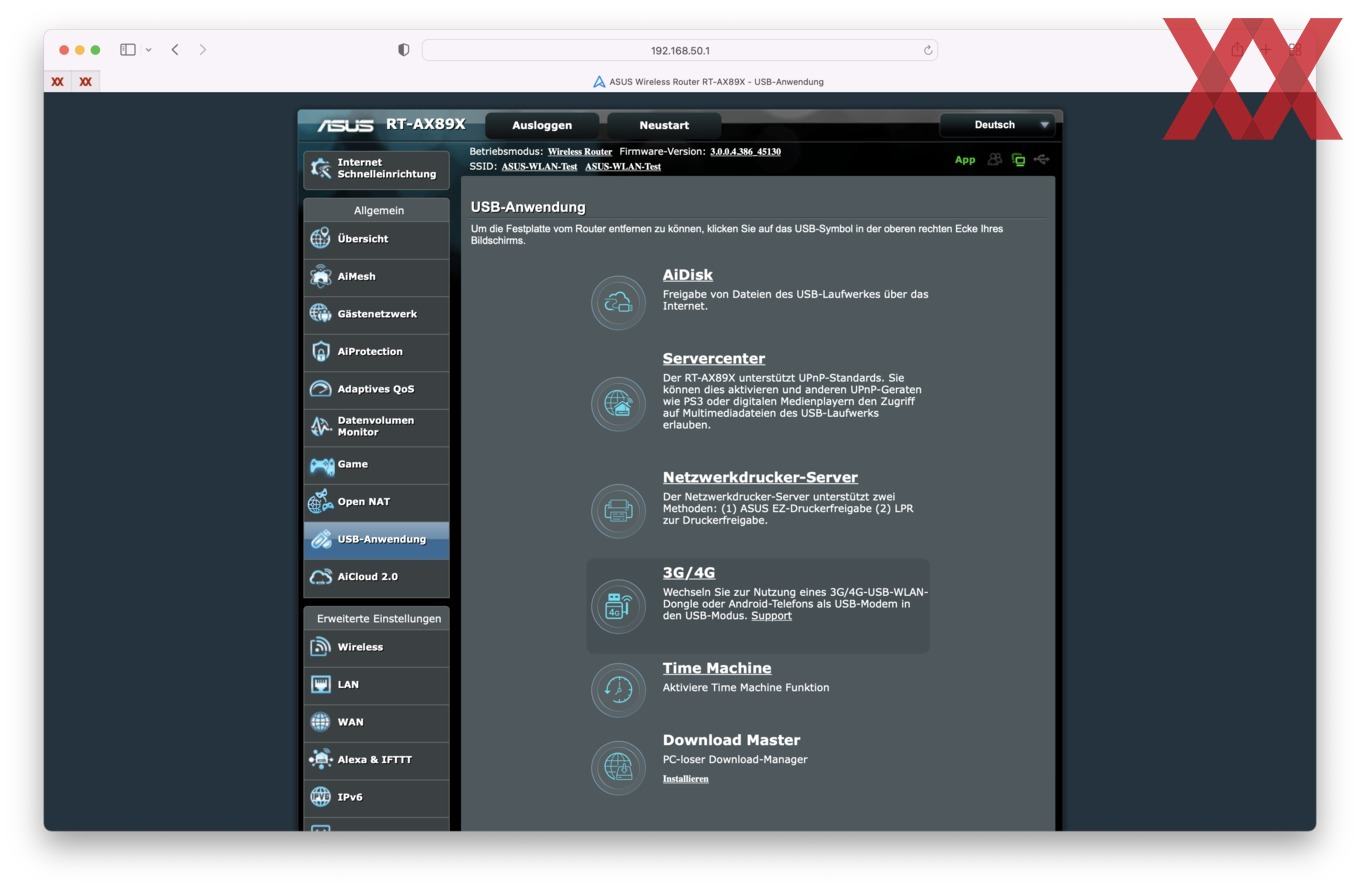This screenshot has width=1360, height=889.
Task: Click the Wireless Router Betriebsmodus link
Action: (580, 152)
